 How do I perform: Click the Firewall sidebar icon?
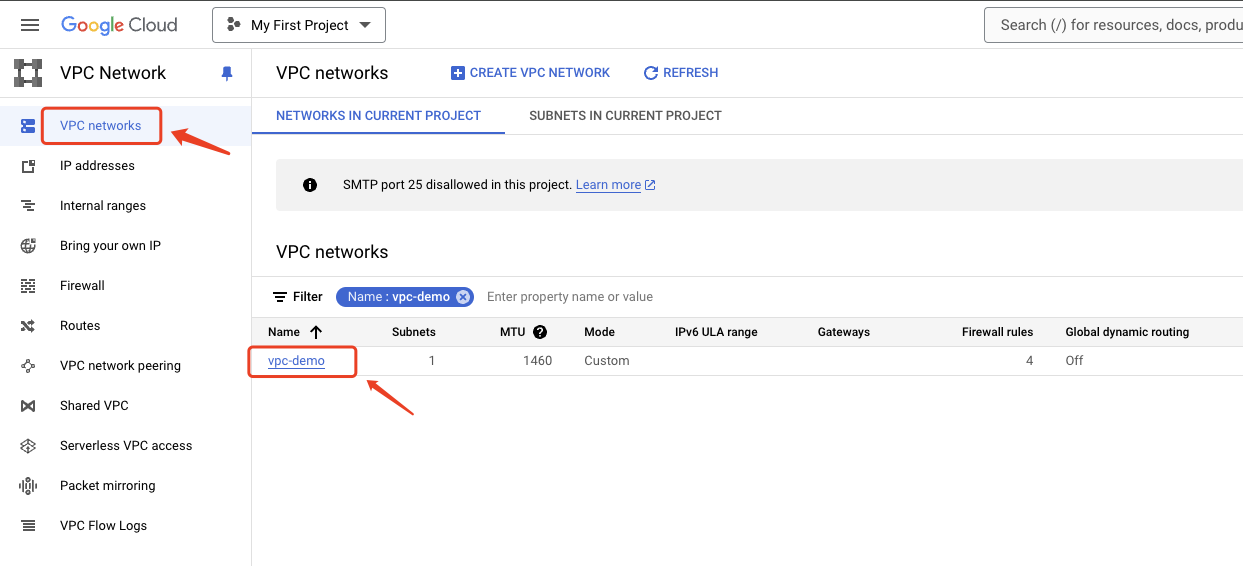28,286
